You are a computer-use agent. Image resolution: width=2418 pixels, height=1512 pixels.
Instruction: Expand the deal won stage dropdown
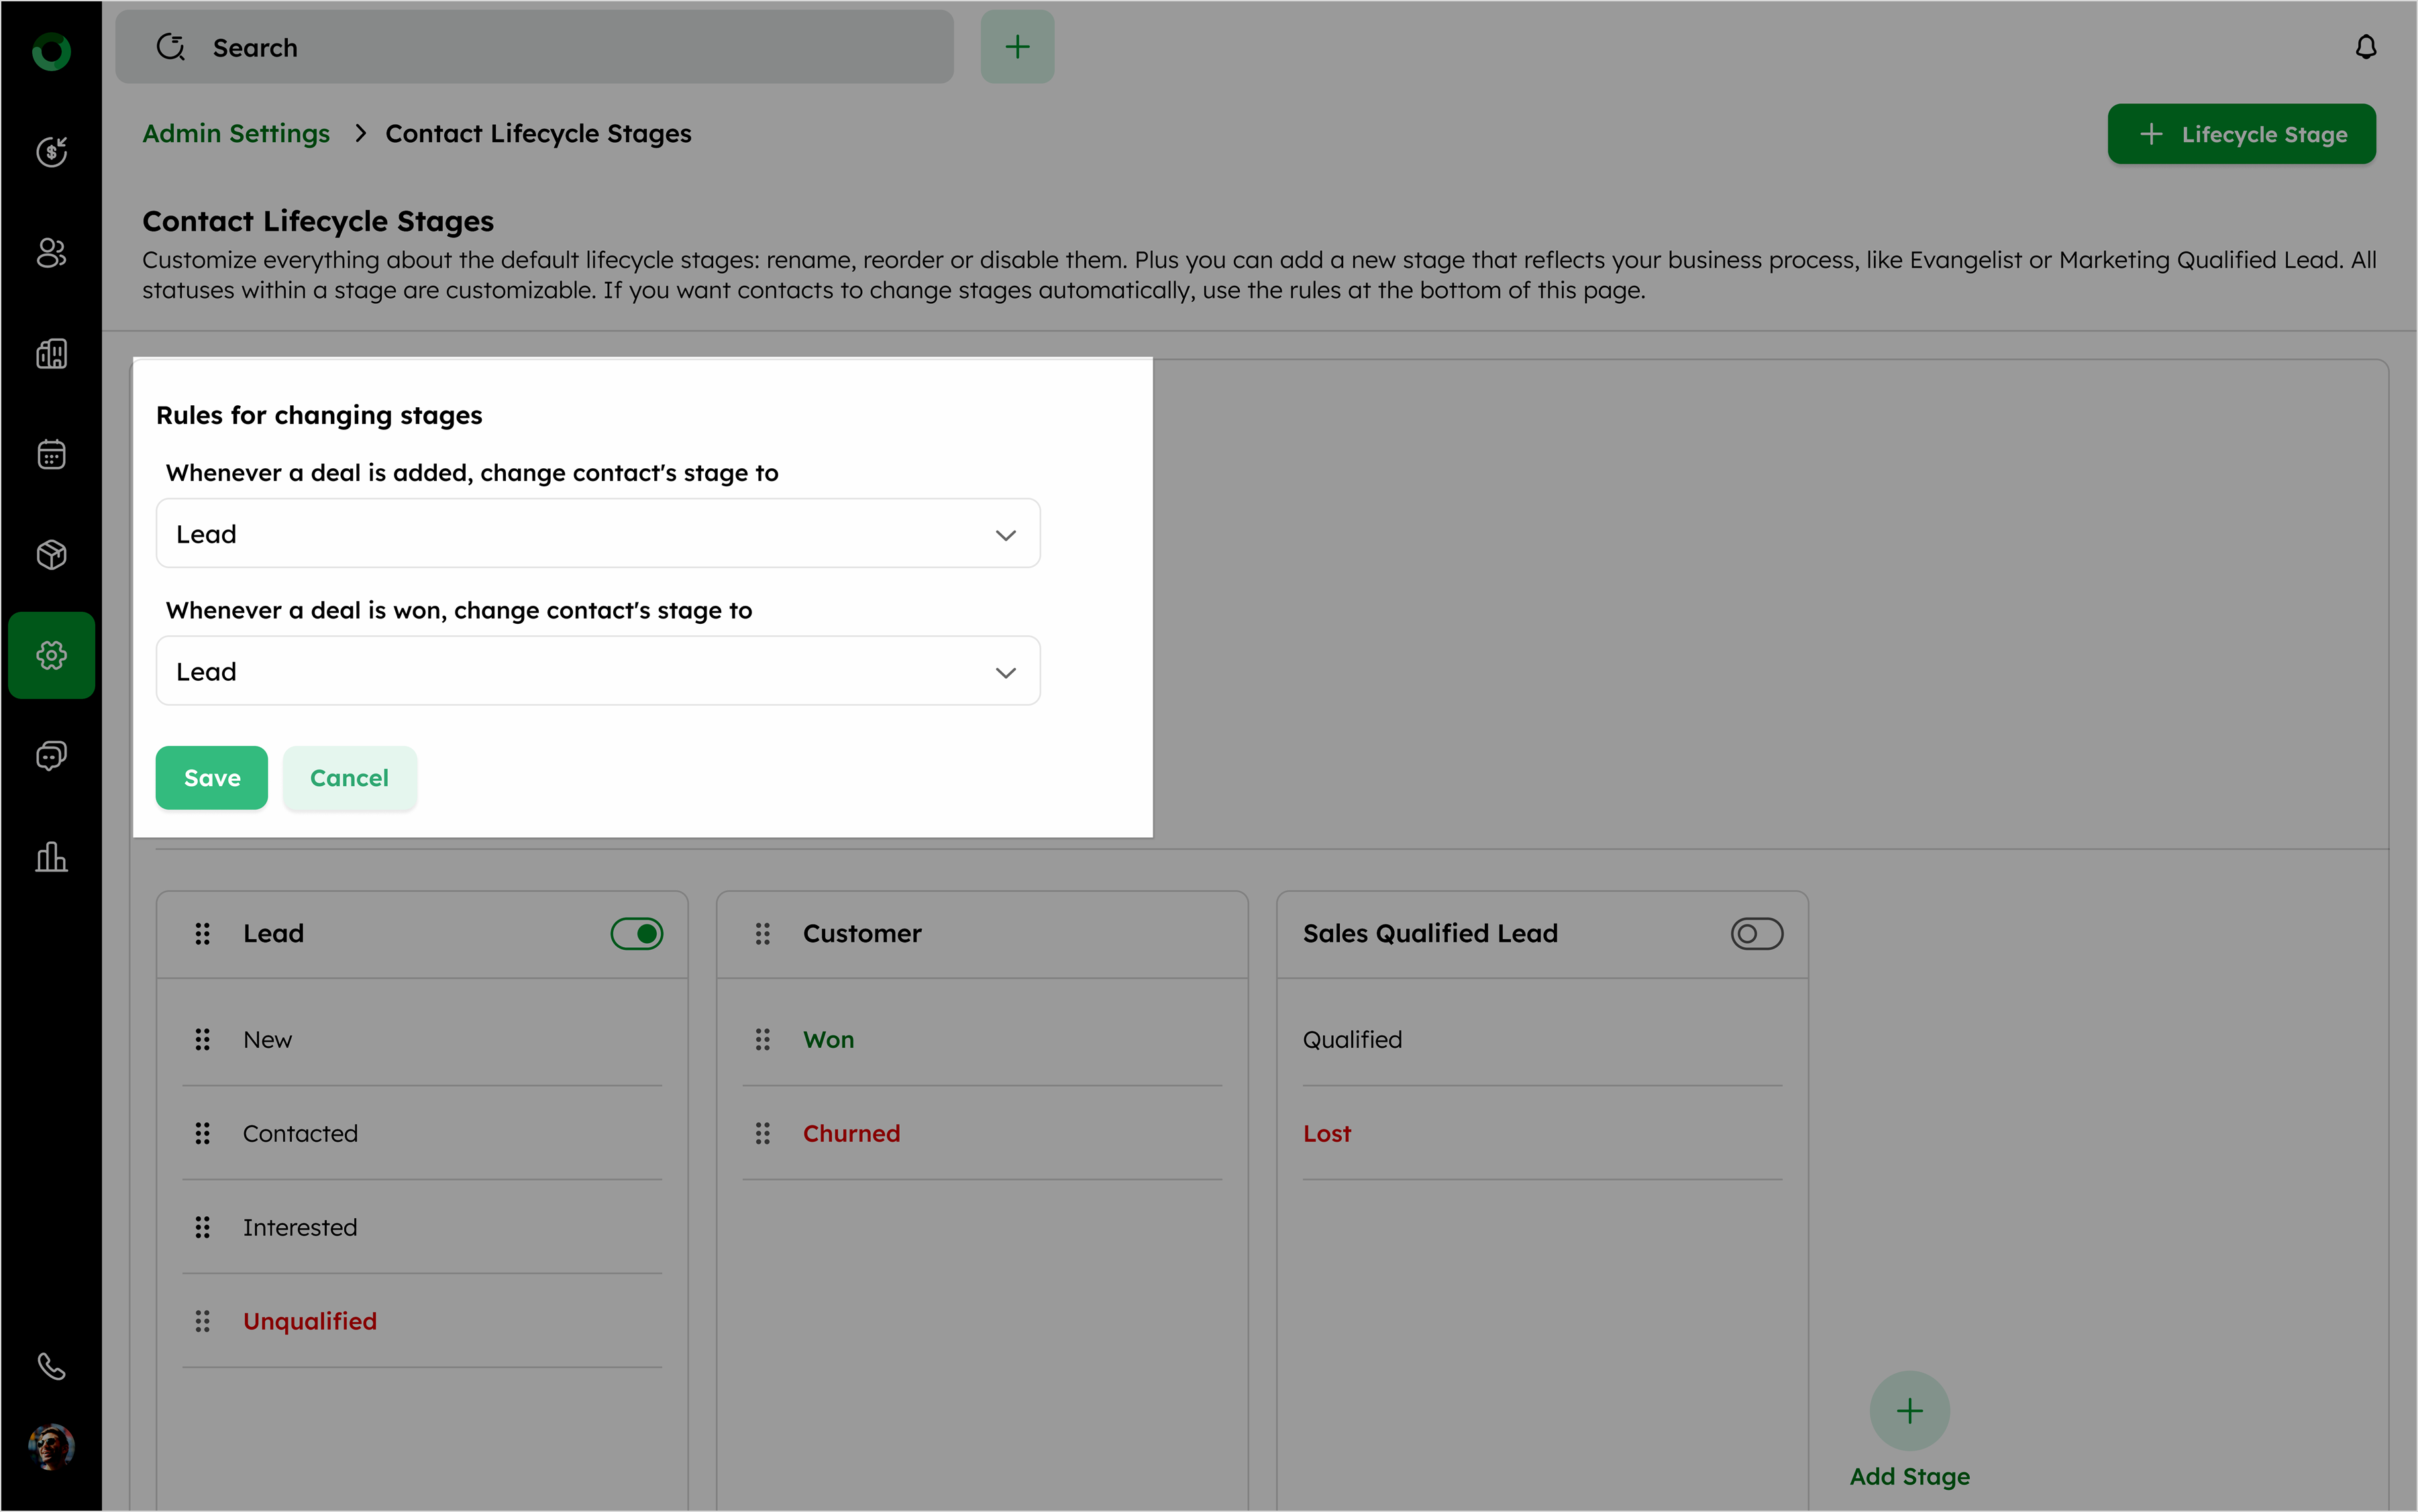point(598,671)
